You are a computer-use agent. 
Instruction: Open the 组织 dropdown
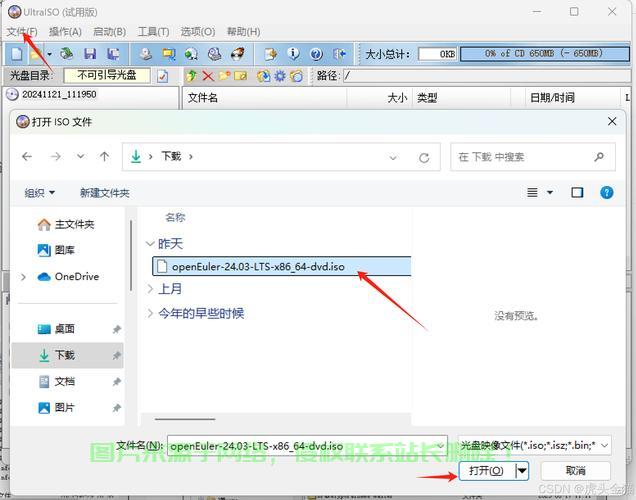click(39, 193)
